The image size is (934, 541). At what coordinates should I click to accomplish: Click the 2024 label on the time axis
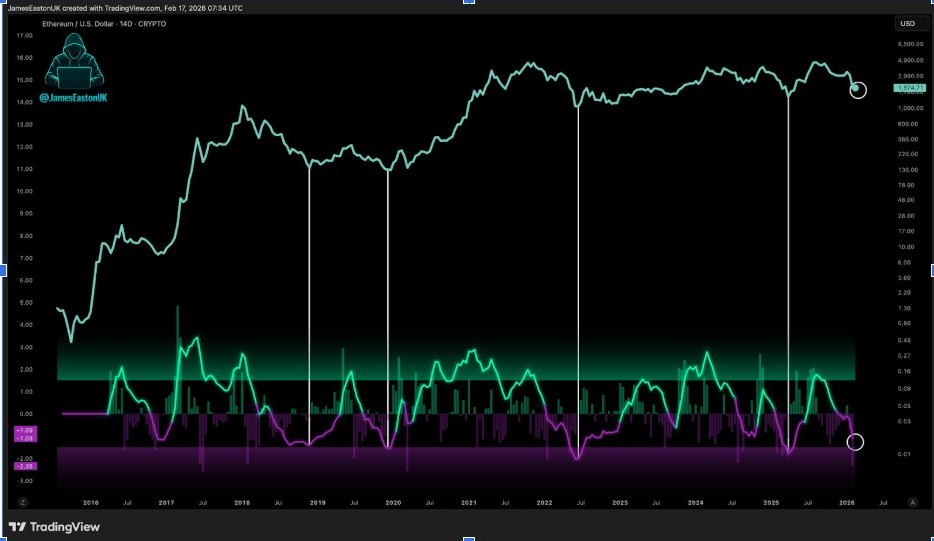coord(696,502)
